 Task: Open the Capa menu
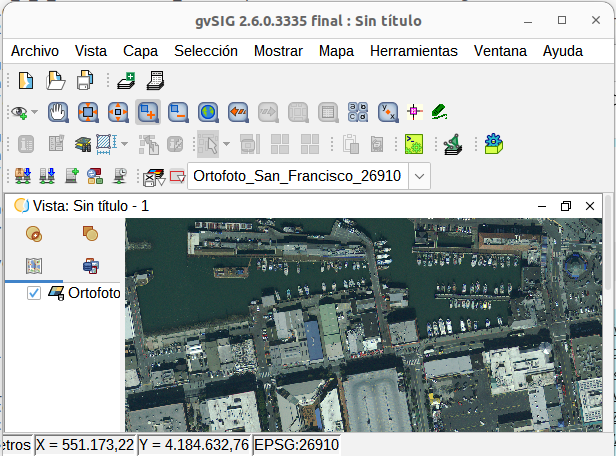pos(140,51)
